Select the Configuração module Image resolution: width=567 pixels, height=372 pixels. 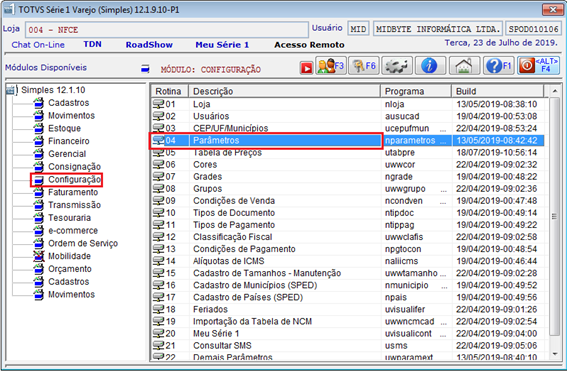[74, 180]
